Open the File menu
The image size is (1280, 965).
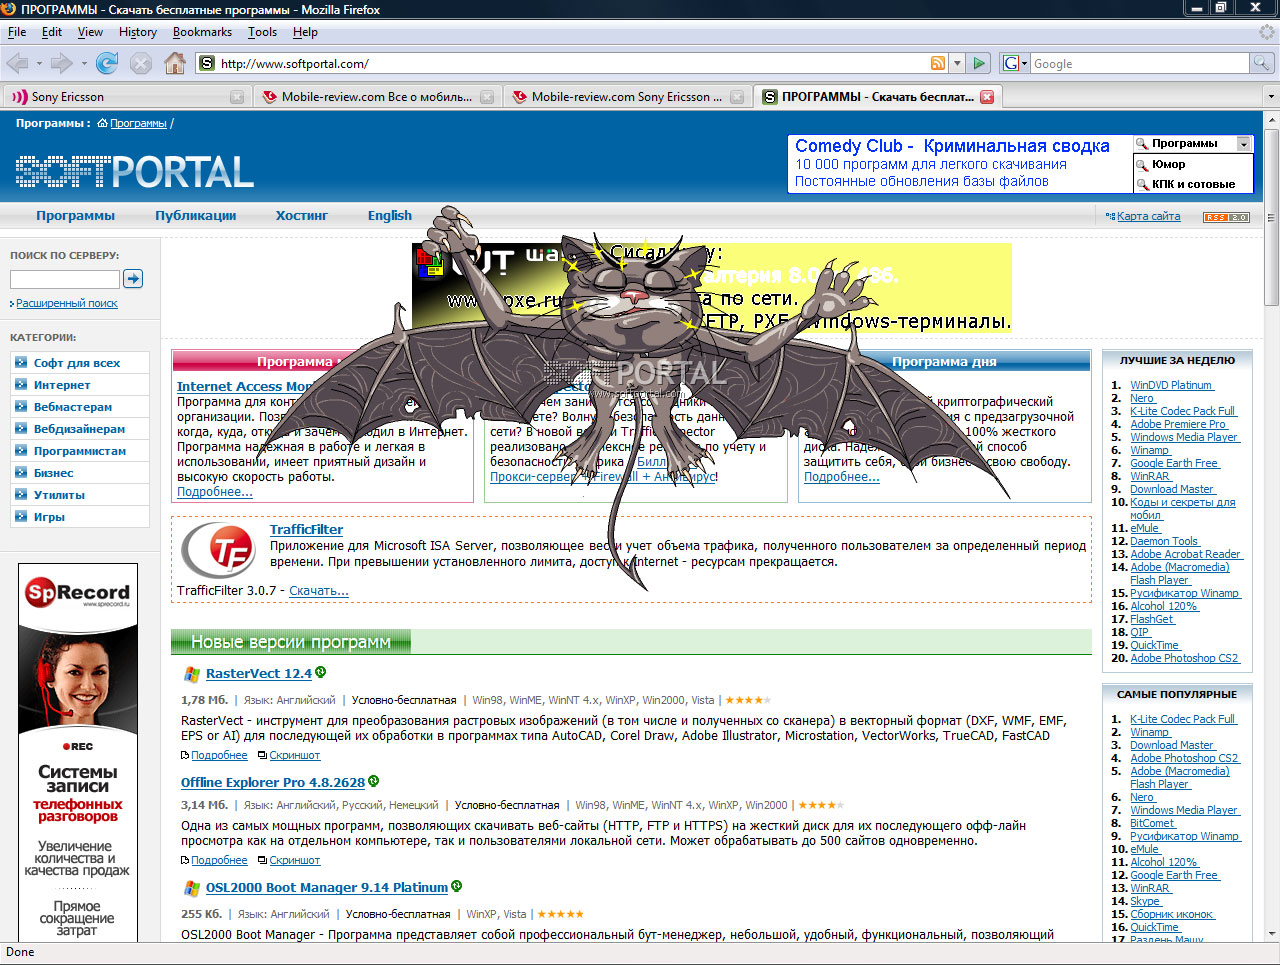click(x=17, y=32)
